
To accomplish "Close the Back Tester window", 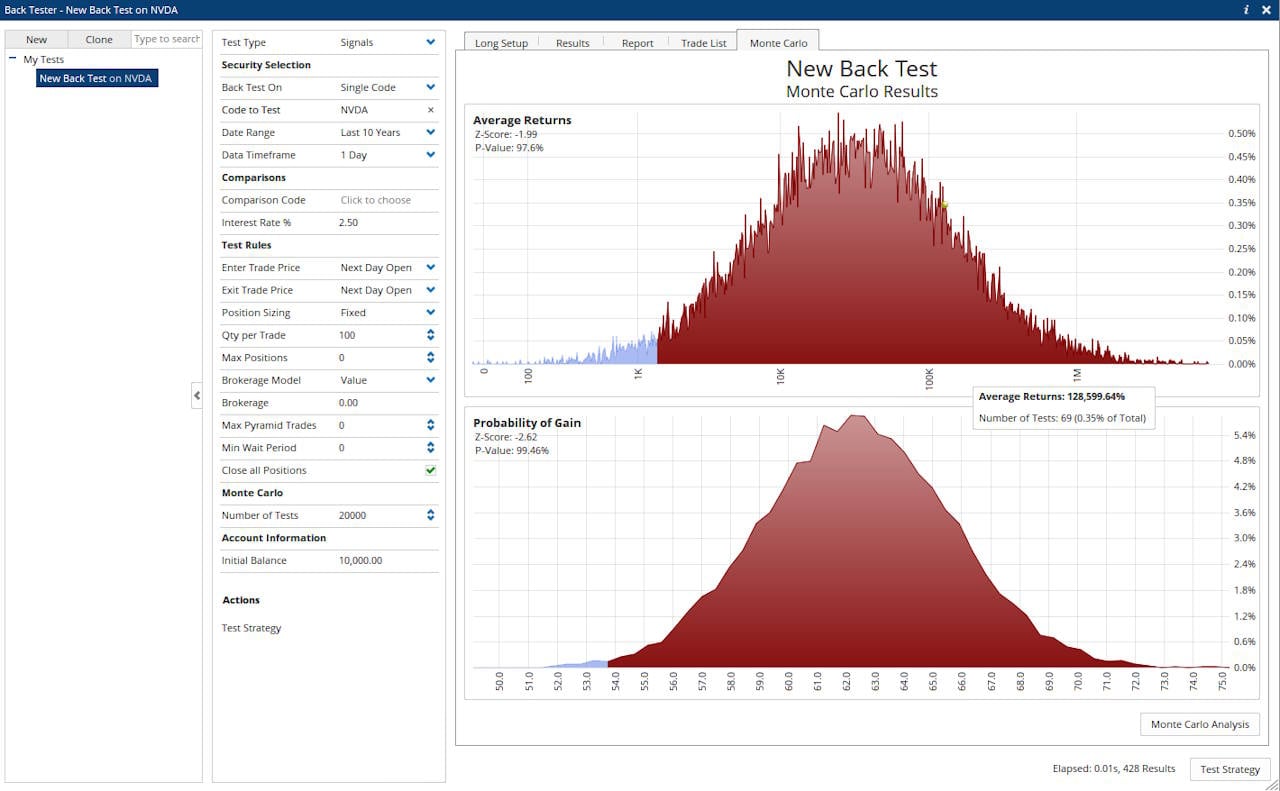I will pos(1266,9).
